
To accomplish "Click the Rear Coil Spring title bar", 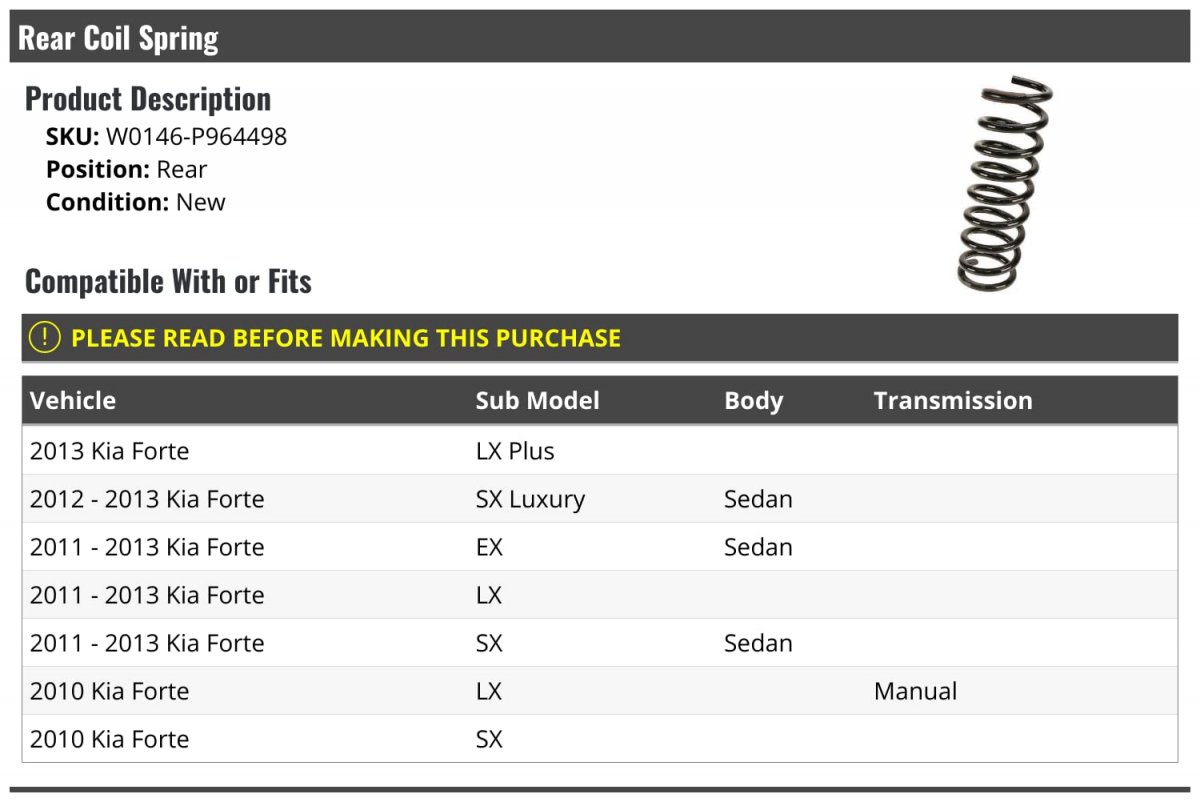I will click(600, 37).
